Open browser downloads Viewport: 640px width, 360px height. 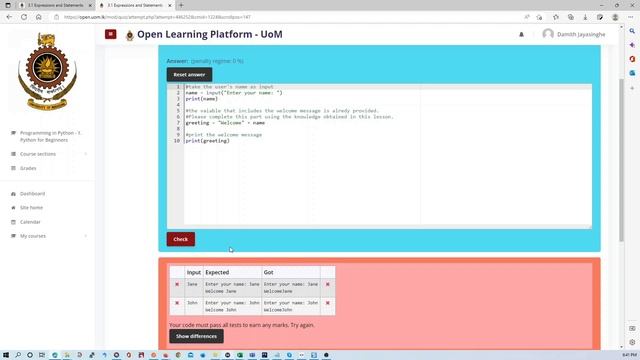(585, 17)
